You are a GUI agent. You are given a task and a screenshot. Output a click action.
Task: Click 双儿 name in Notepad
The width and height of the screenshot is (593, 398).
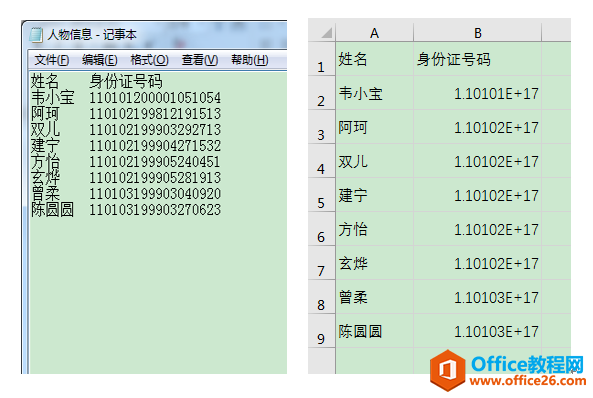pyautogui.click(x=45, y=129)
